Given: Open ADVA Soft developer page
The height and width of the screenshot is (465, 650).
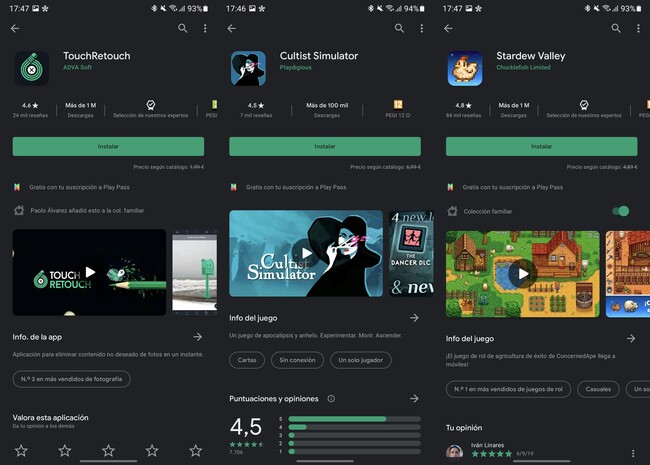Looking at the screenshot, I should [78, 67].
